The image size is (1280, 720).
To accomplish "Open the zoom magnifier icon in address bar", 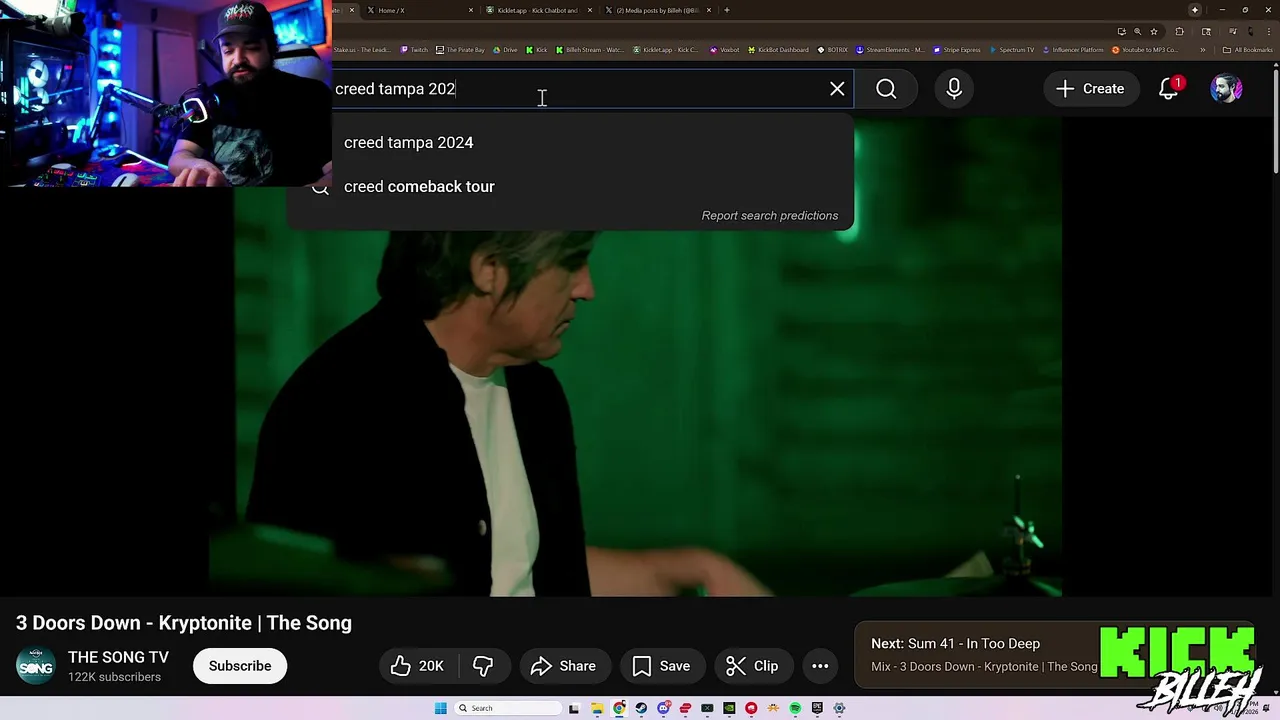I will point(1138,31).
